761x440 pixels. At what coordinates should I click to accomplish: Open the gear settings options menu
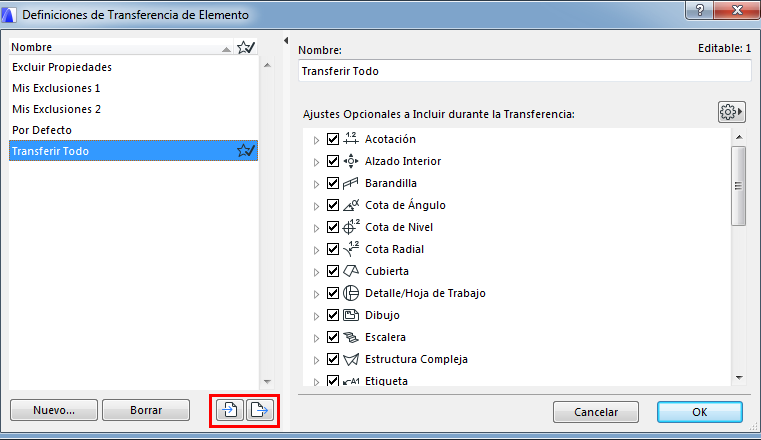pos(733,112)
